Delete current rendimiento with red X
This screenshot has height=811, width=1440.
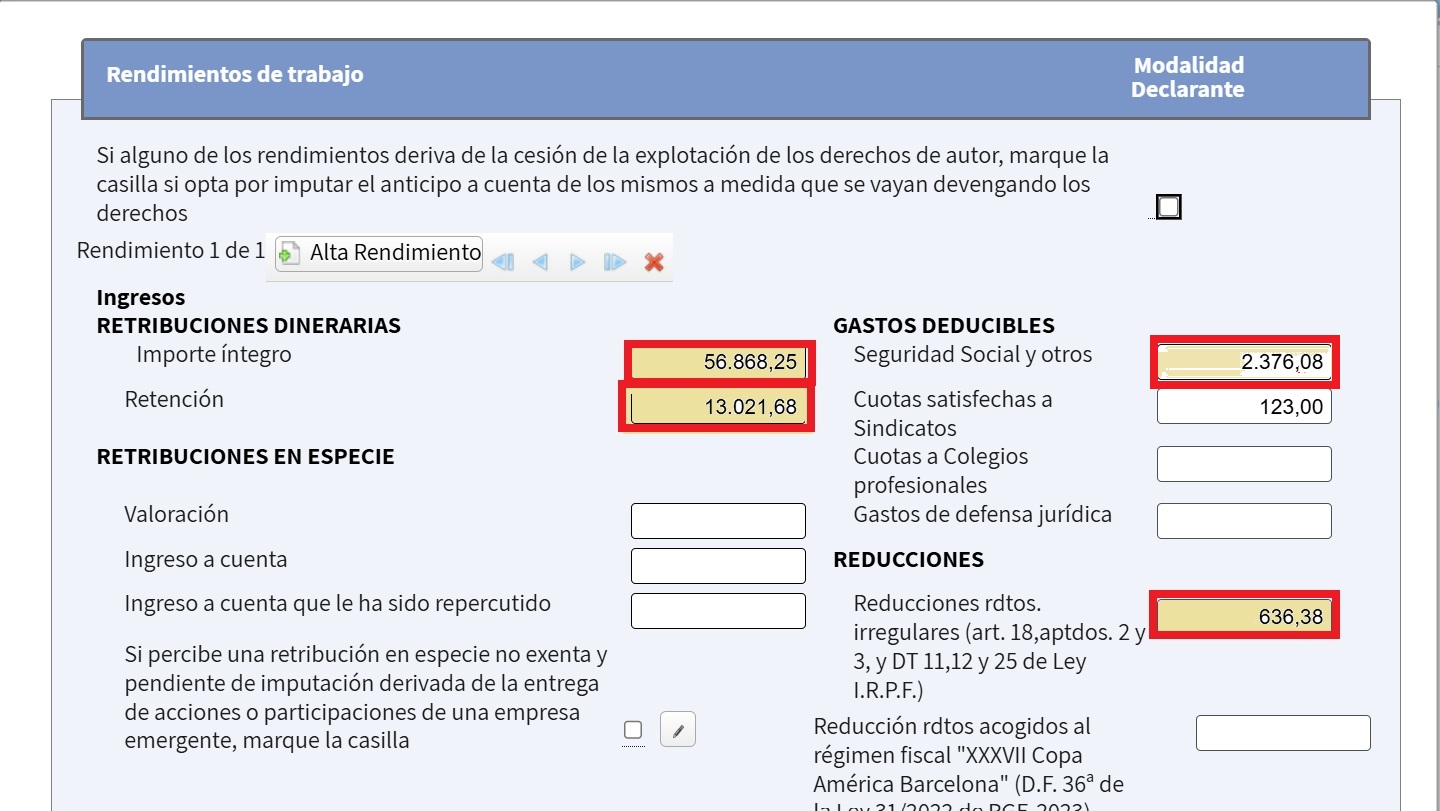click(x=654, y=262)
